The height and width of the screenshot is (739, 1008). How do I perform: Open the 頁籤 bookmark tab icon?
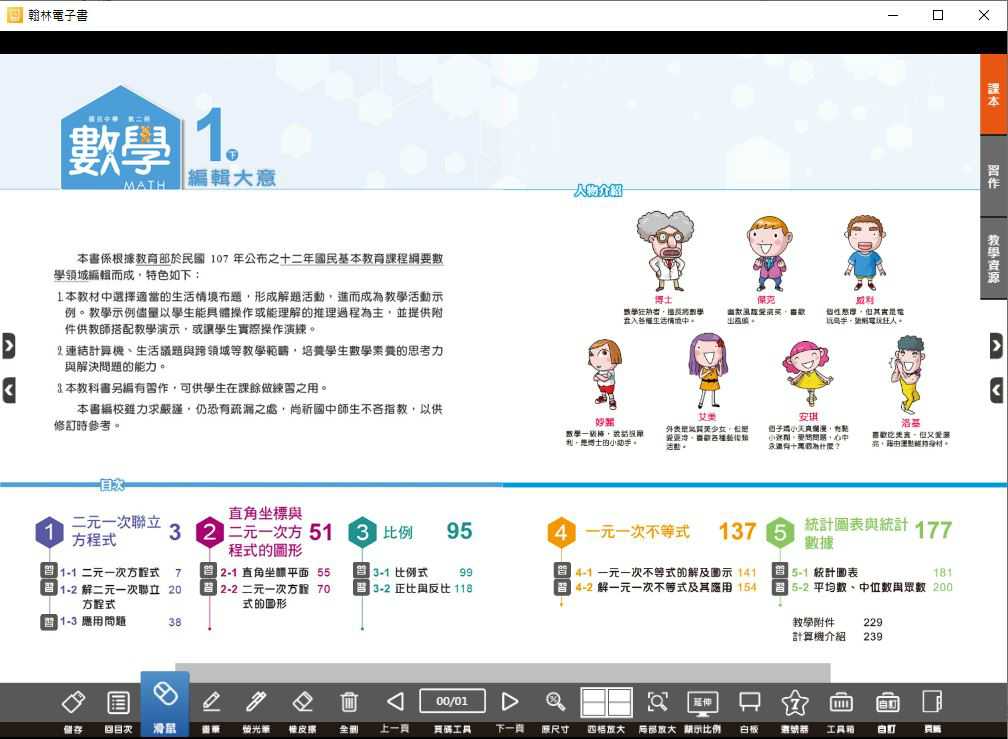(x=932, y=702)
